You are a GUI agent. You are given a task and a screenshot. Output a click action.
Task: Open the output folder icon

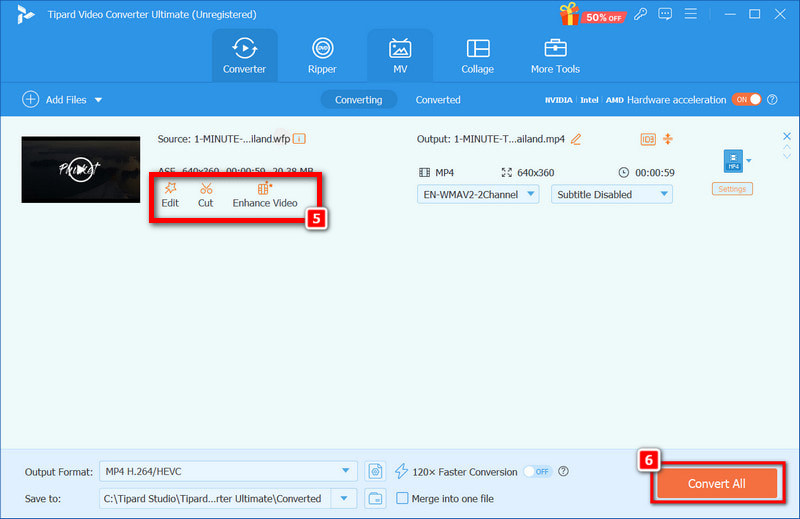click(376, 499)
